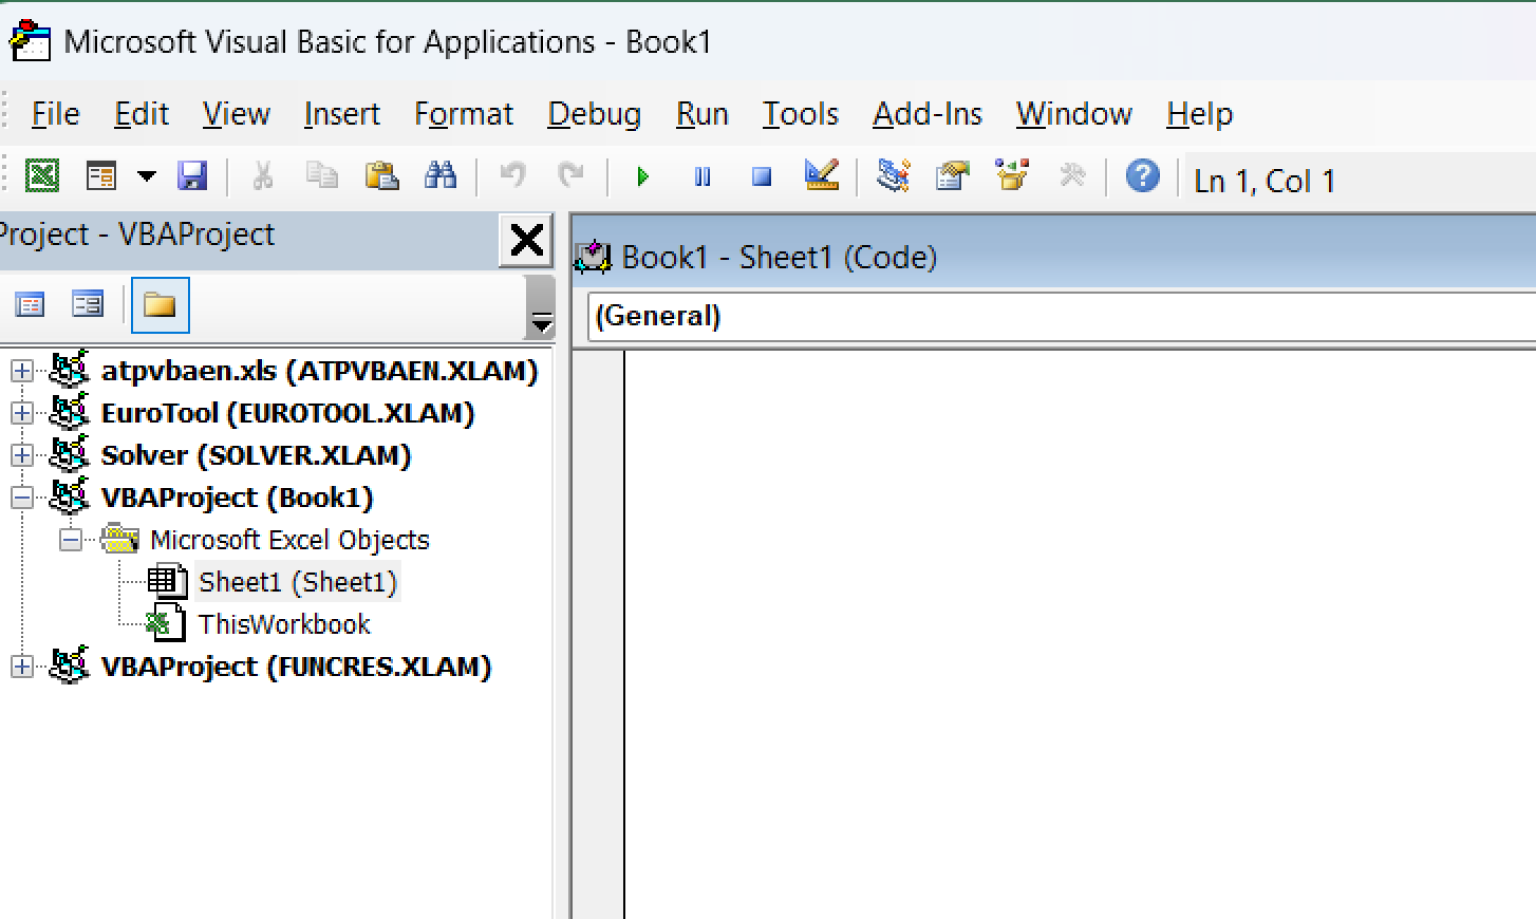Switch Project Explorer to View Code
1536x919 pixels.
(30, 305)
